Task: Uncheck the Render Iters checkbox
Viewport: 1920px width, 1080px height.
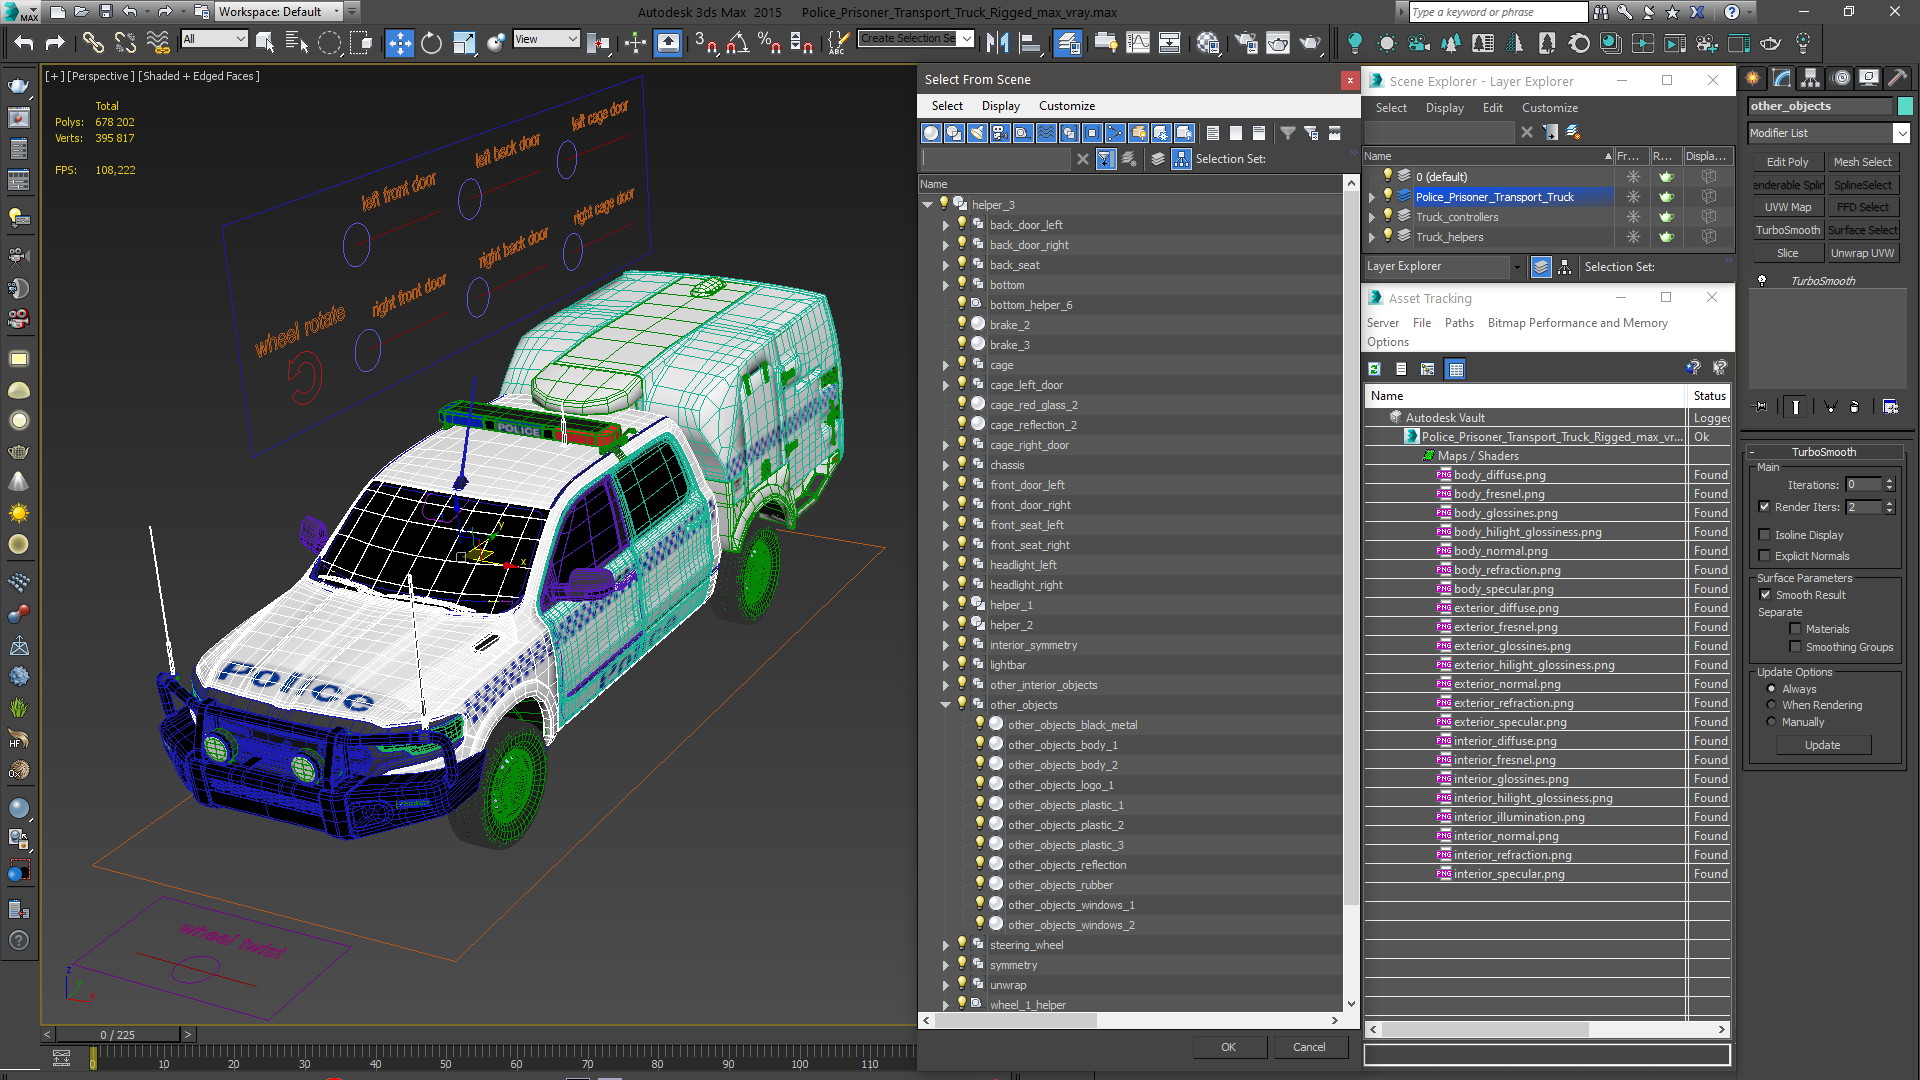Action: pyautogui.click(x=1764, y=507)
